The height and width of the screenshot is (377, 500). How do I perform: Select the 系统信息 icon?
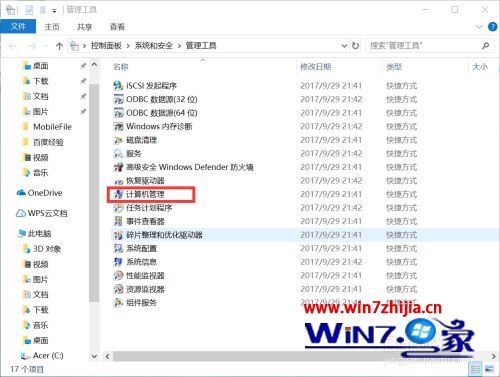[x=118, y=262]
